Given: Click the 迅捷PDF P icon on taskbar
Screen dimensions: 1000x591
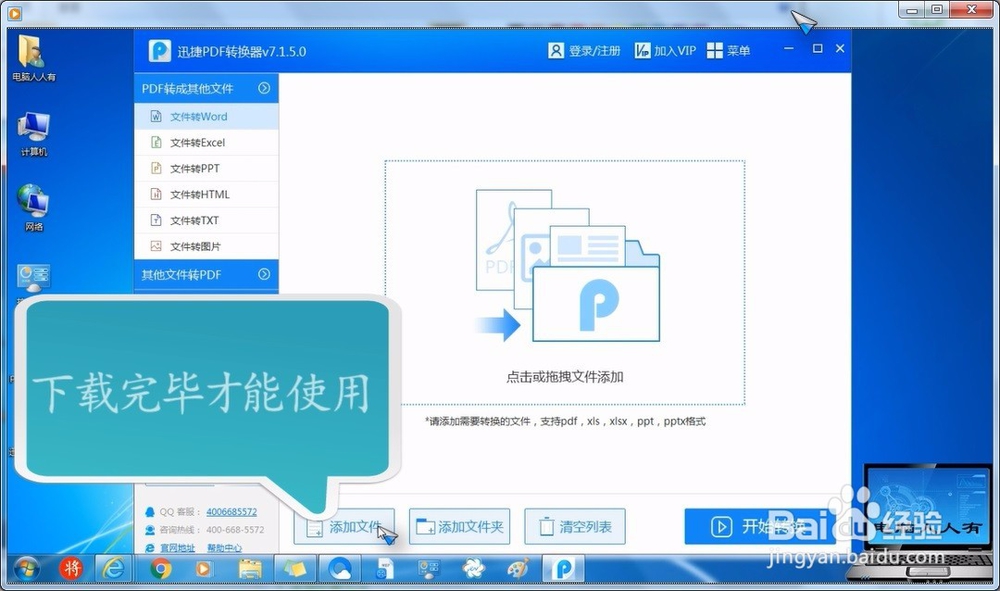Looking at the screenshot, I should [x=564, y=568].
